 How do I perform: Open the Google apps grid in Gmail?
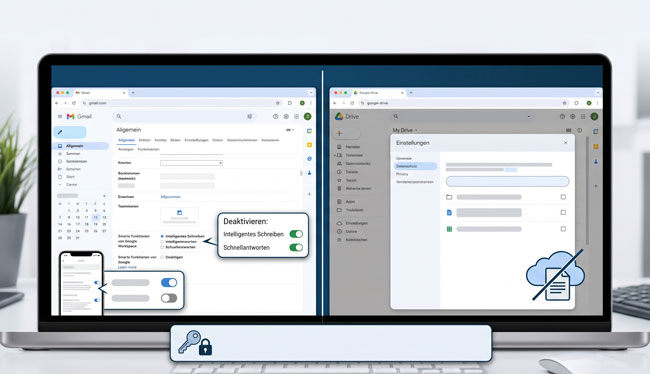pyautogui.click(x=296, y=117)
